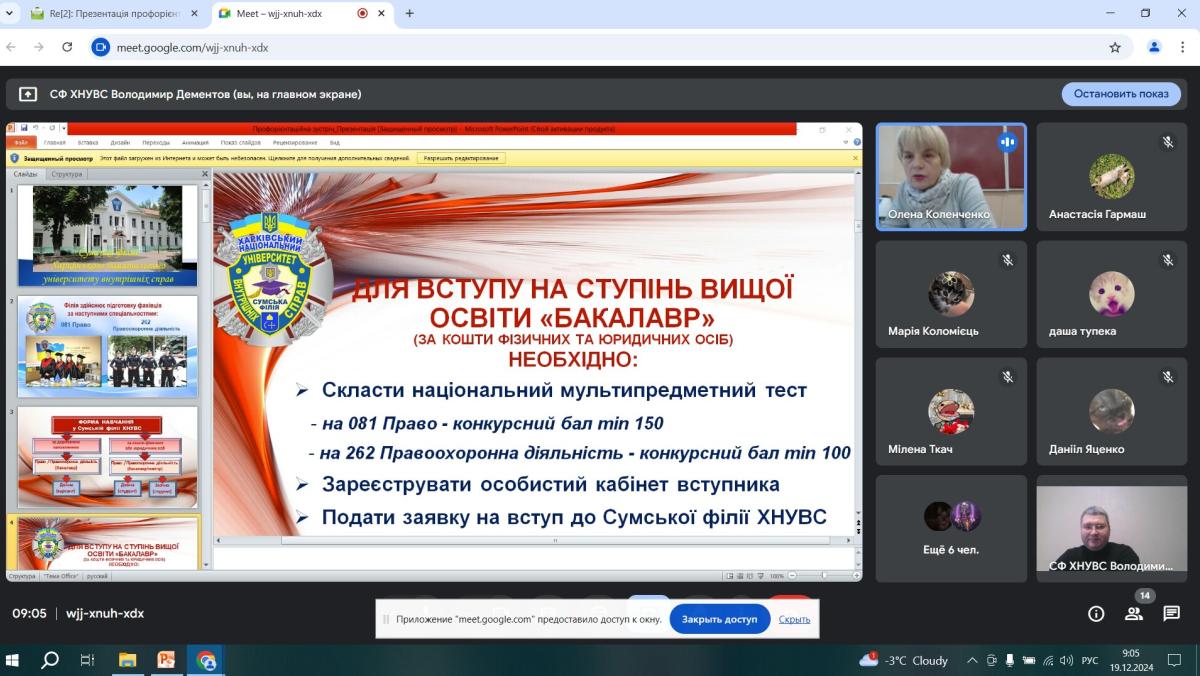Image resolution: width=1200 pixels, height=676 pixels.
Task: Bookmark this page with the star icon
Action: click(x=1115, y=47)
